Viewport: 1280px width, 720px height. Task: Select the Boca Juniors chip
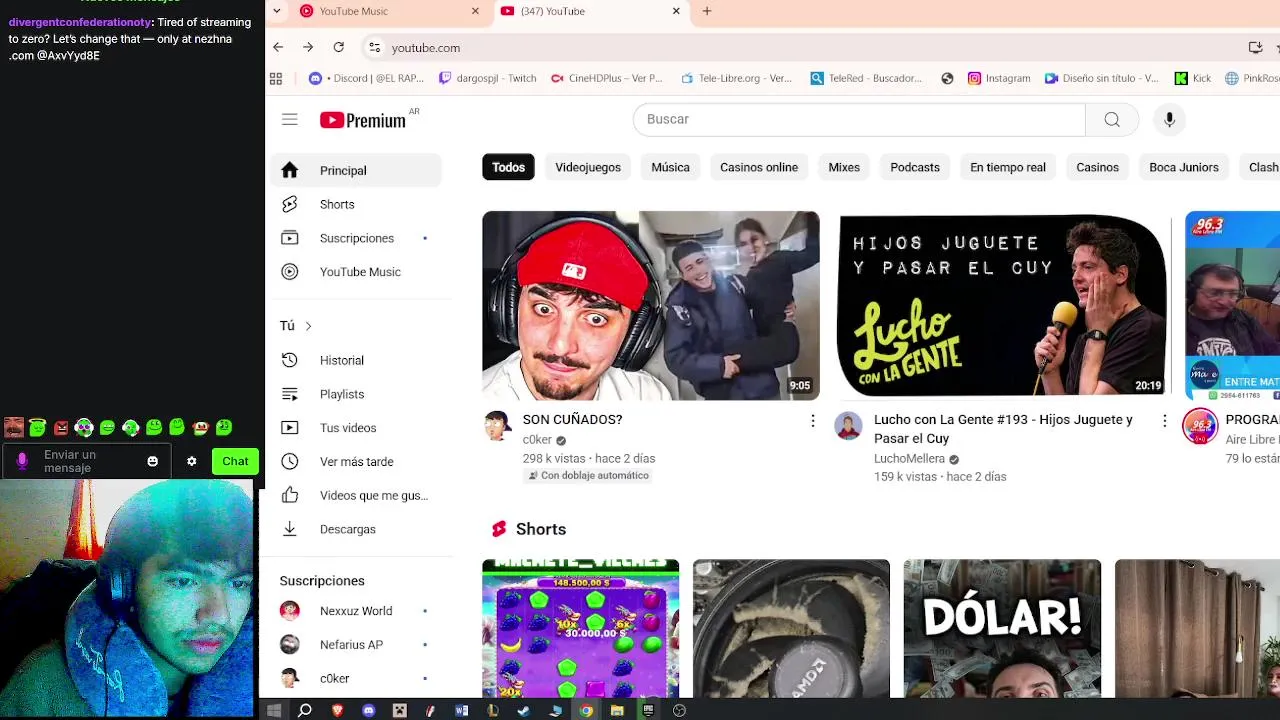tap(1184, 167)
